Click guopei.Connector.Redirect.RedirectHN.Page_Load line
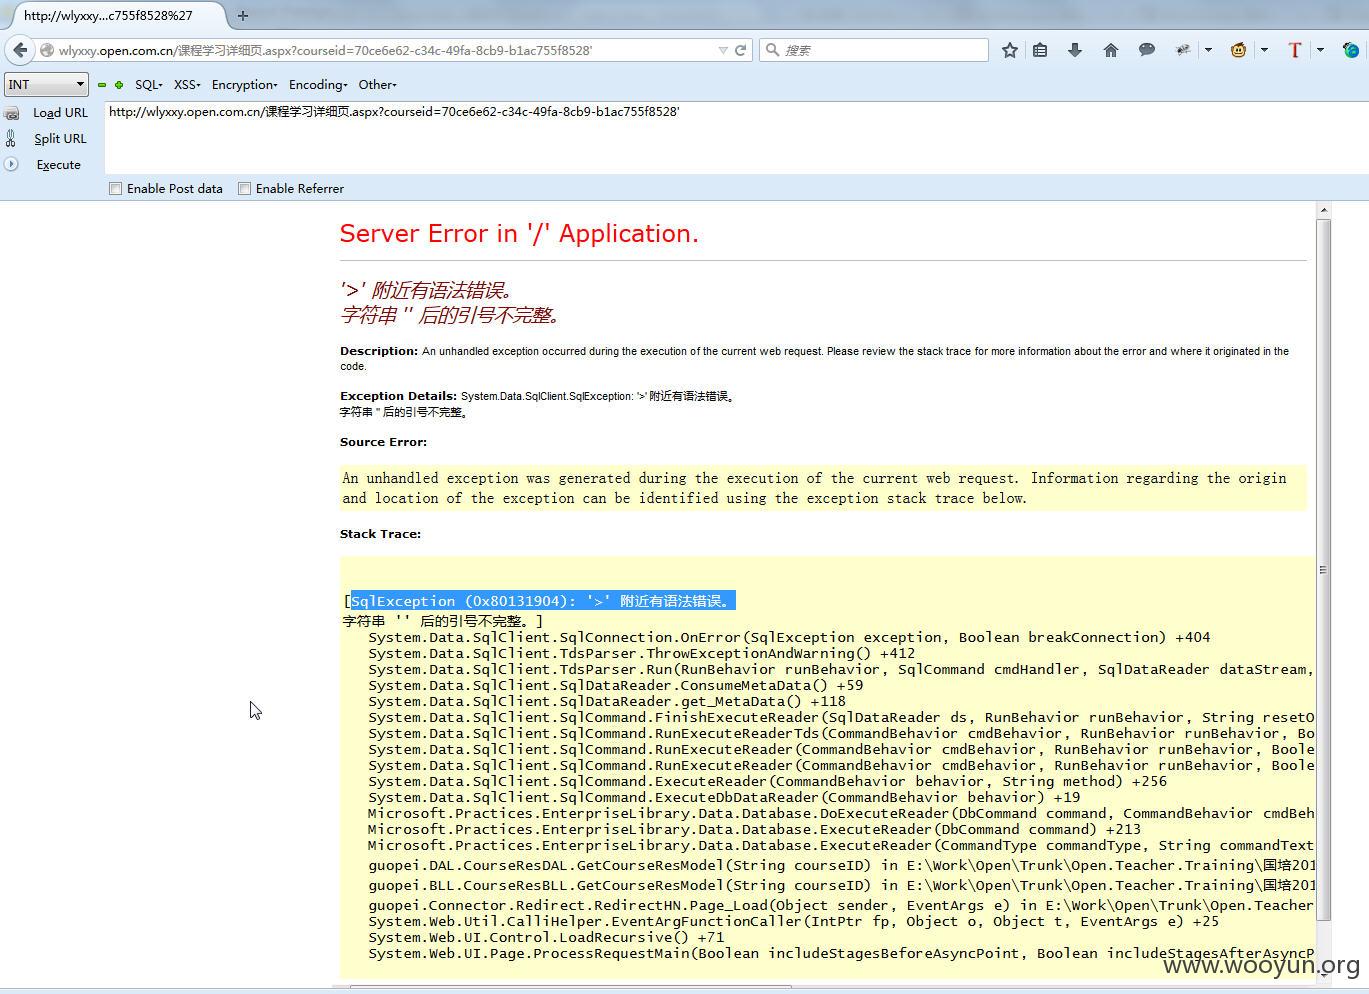 coord(842,905)
